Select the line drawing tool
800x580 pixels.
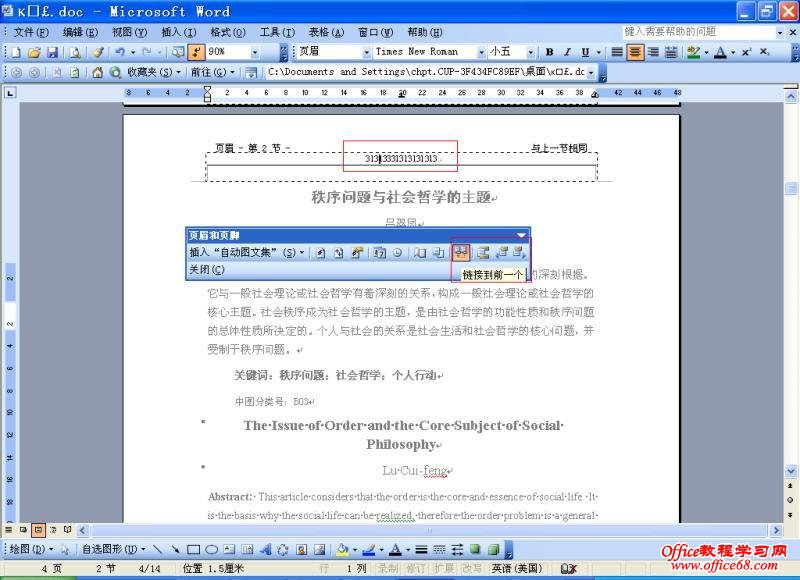pyautogui.click(x=157, y=549)
